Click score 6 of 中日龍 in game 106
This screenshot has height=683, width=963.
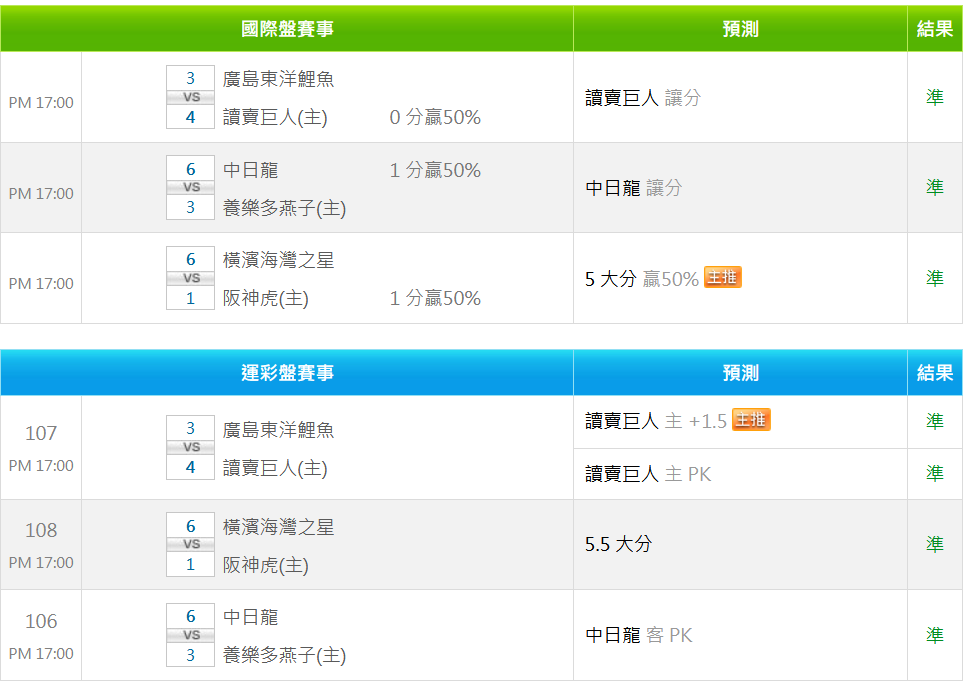tap(190, 616)
